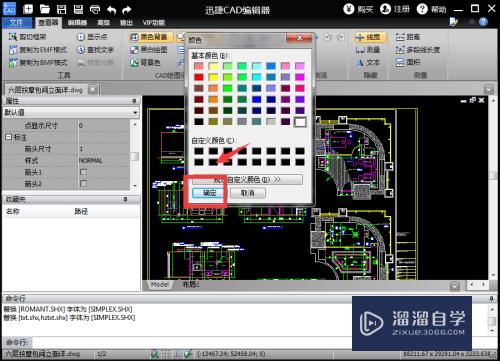The width and height of the screenshot is (500, 361).
Task: Toggle the 线宽 line width button
Action: [x=370, y=37]
